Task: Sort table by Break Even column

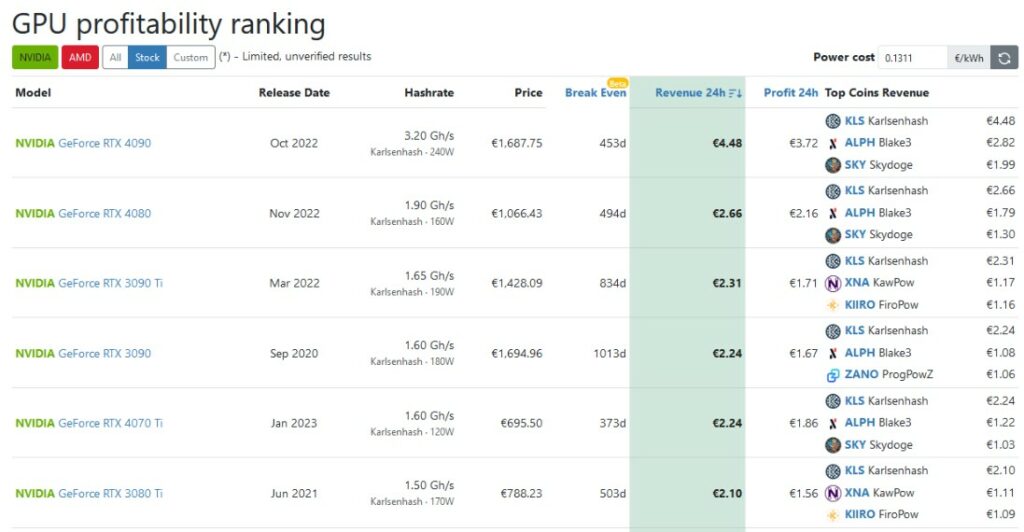Action: (595, 93)
